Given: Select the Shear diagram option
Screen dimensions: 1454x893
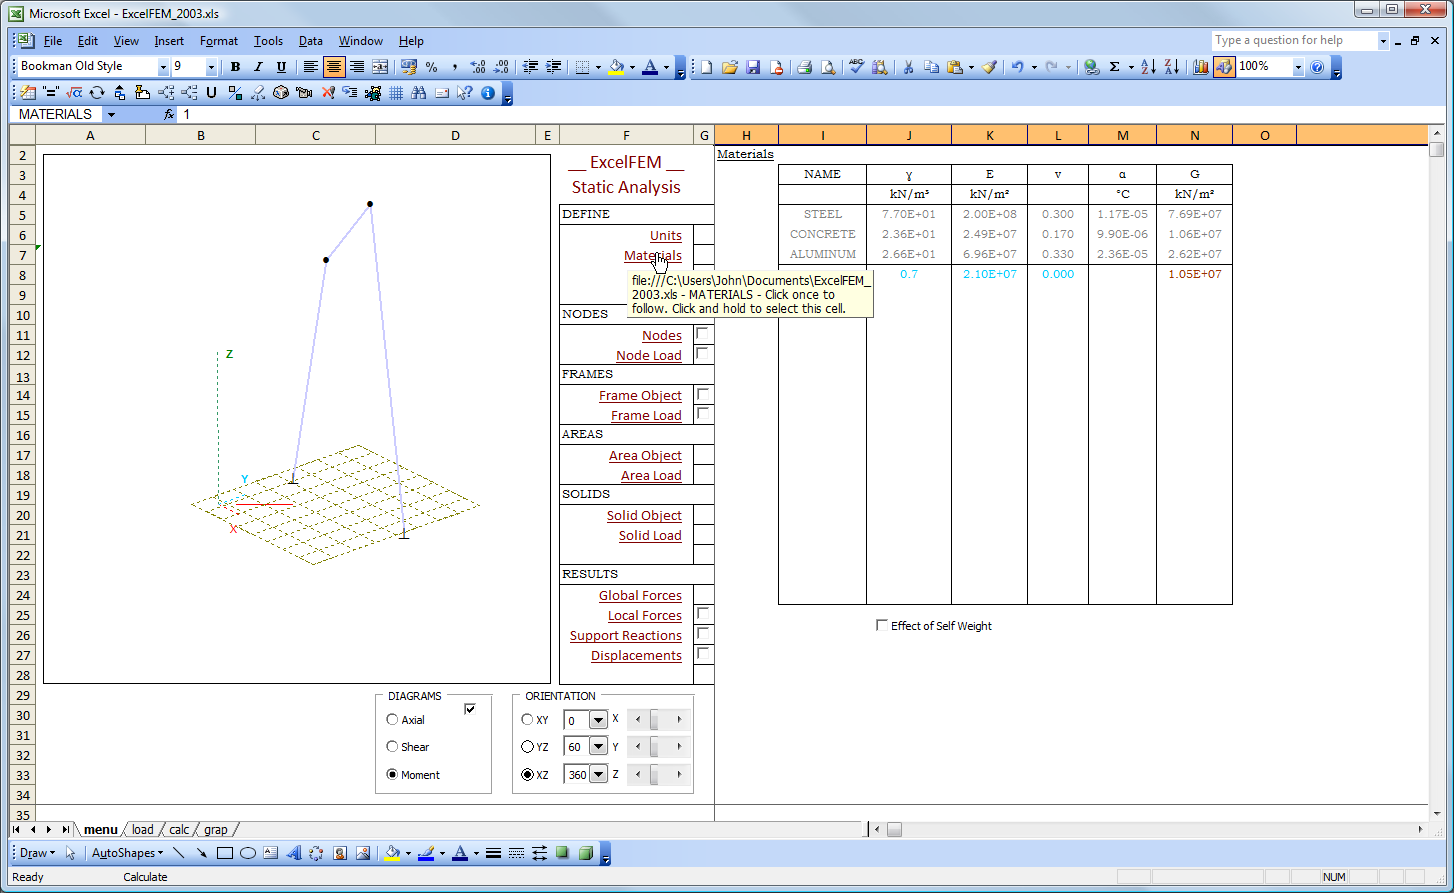Looking at the screenshot, I should point(392,746).
